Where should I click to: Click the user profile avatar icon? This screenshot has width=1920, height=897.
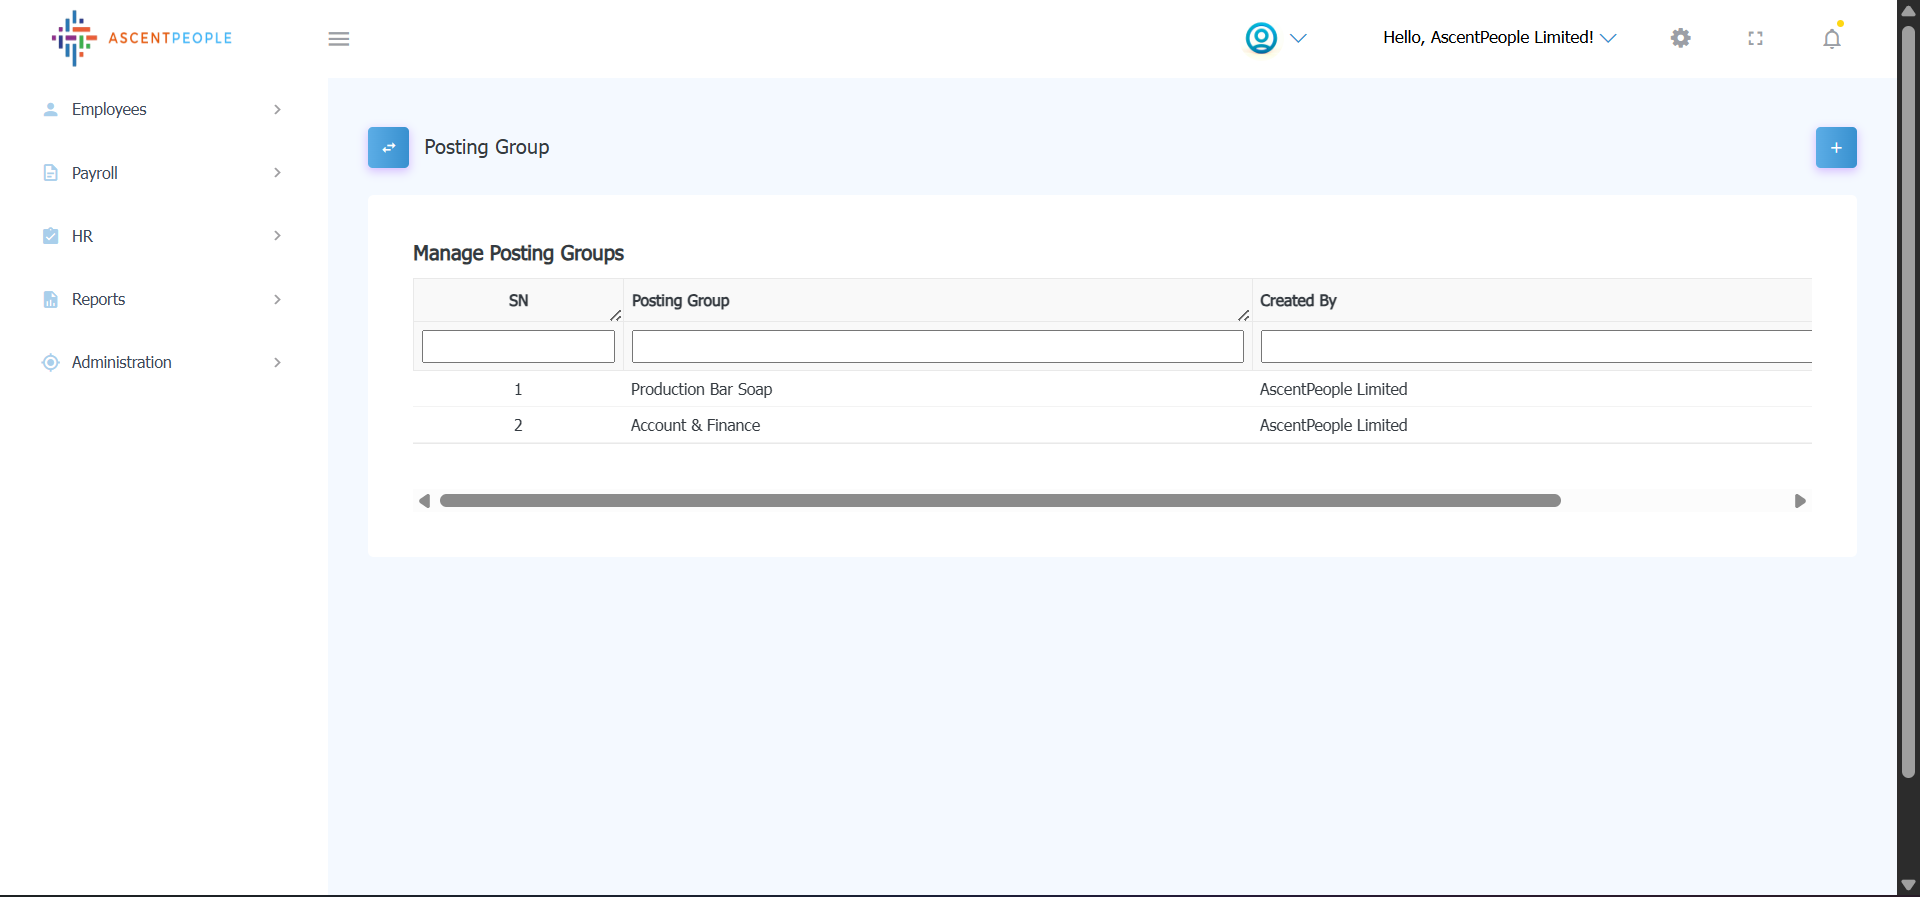click(1261, 38)
